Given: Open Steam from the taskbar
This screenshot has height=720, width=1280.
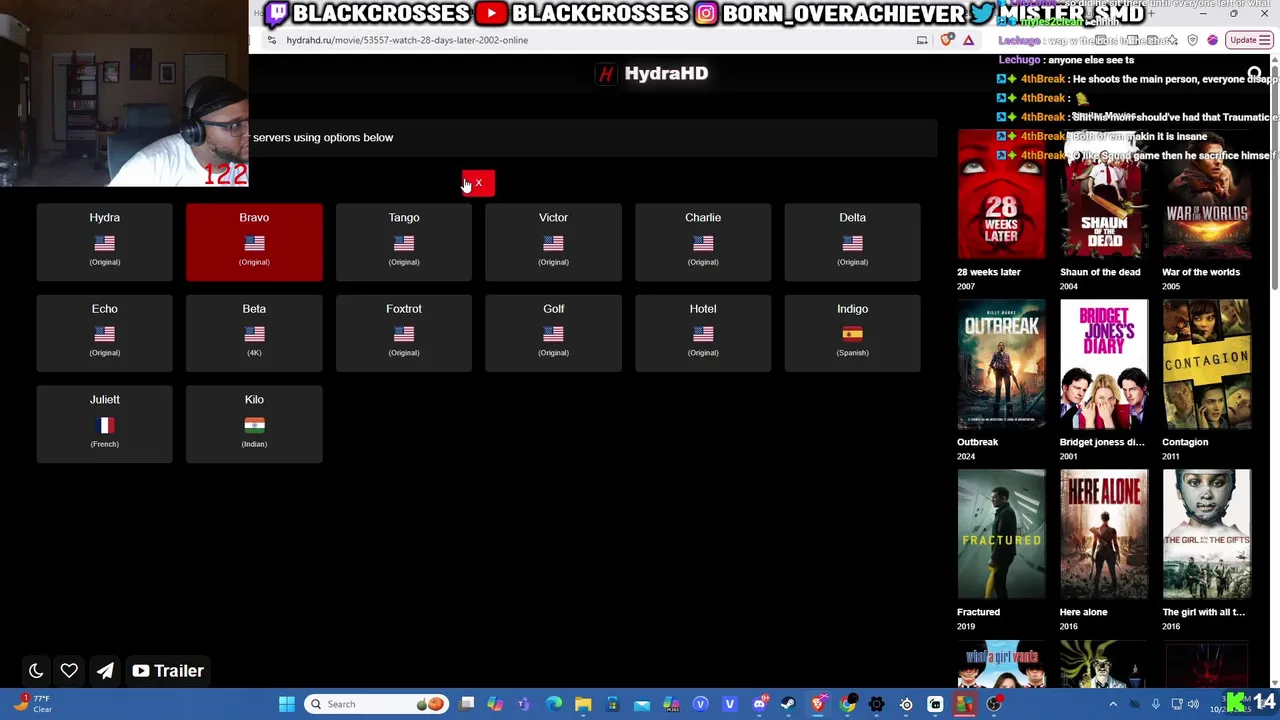Looking at the screenshot, I should click(x=788, y=704).
